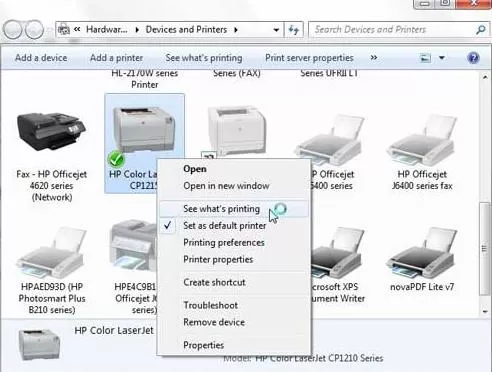The image size is (492, 372).
Task: Click the Fax - HP Officejet 4620 printer icon
Action: click(x=52, y=131)
